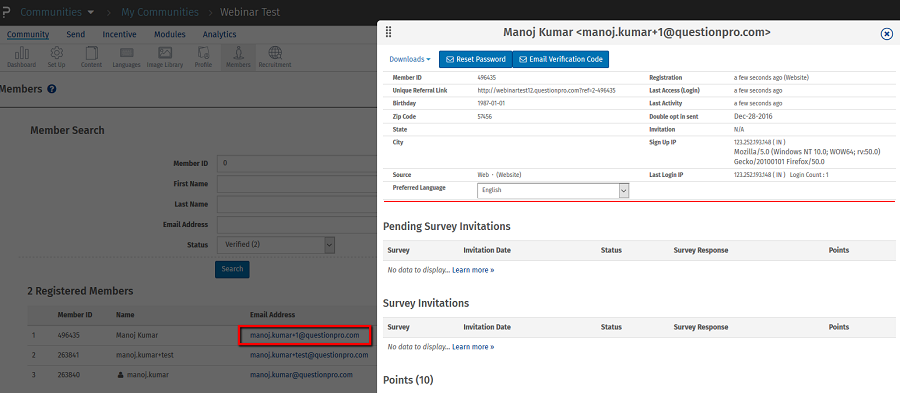This screenshot has width=900, height=393.
Task: Click the Zip Code value 57456
Action: point(485,116)
